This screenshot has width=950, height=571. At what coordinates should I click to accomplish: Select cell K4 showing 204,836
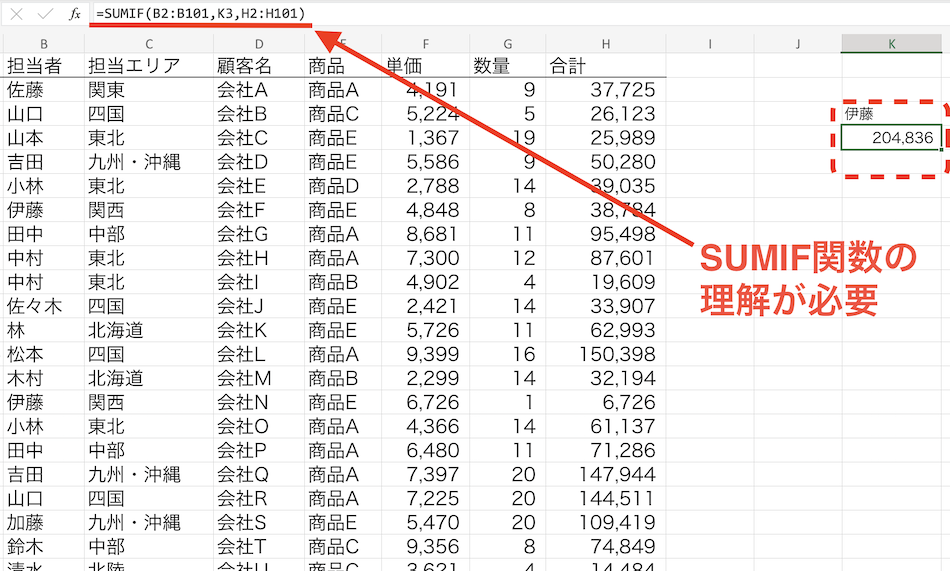[892, 138]
